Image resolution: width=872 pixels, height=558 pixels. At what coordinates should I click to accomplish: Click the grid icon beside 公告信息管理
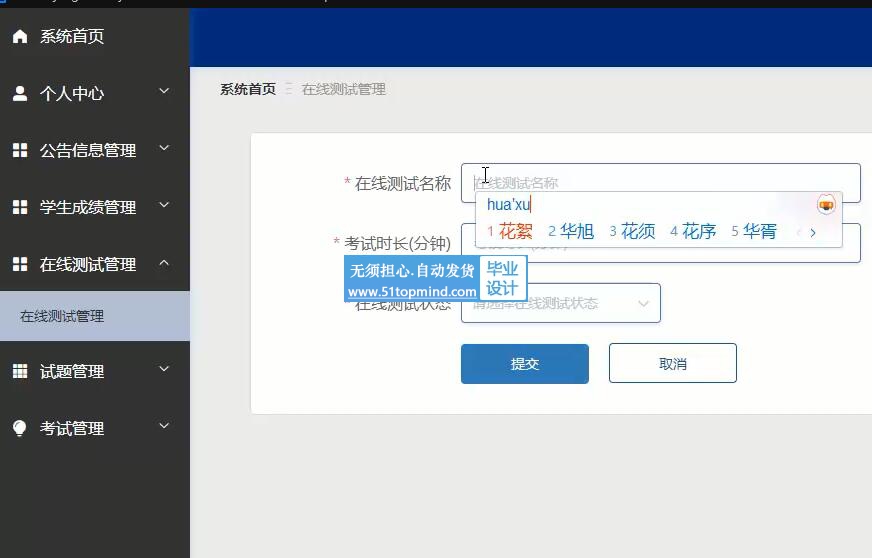[19, 151]
